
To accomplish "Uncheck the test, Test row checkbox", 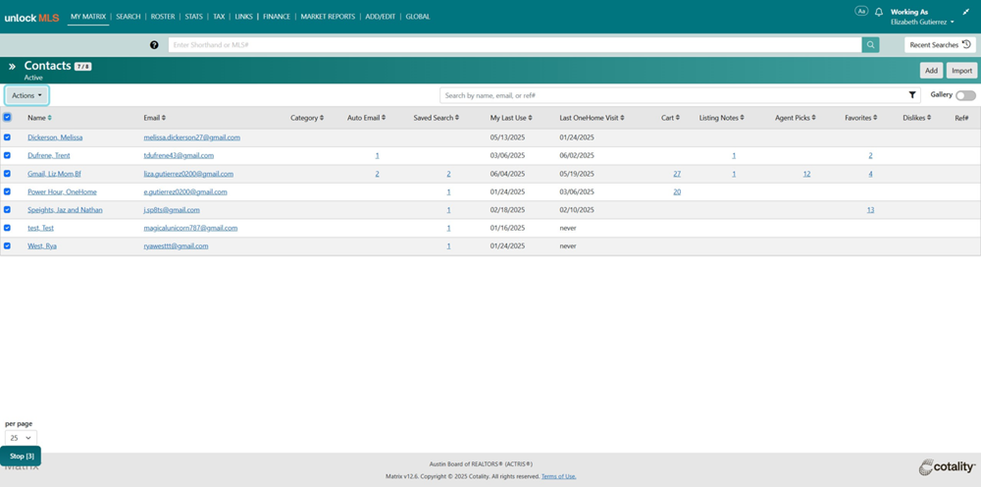I will [8, 228].
